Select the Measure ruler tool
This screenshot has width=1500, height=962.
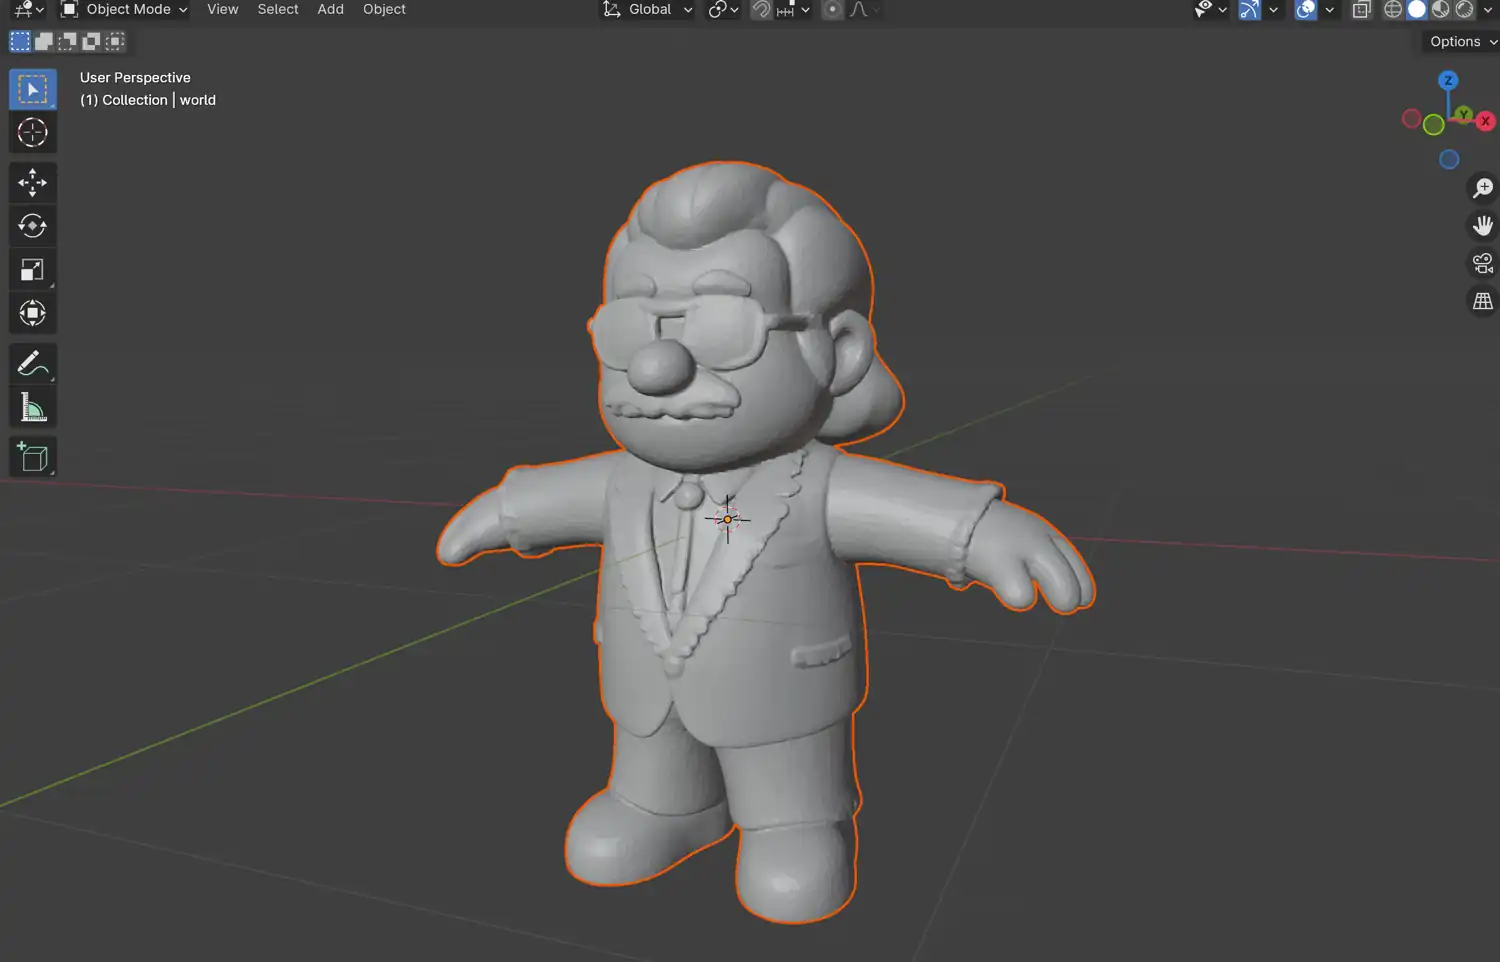point(33,407)
